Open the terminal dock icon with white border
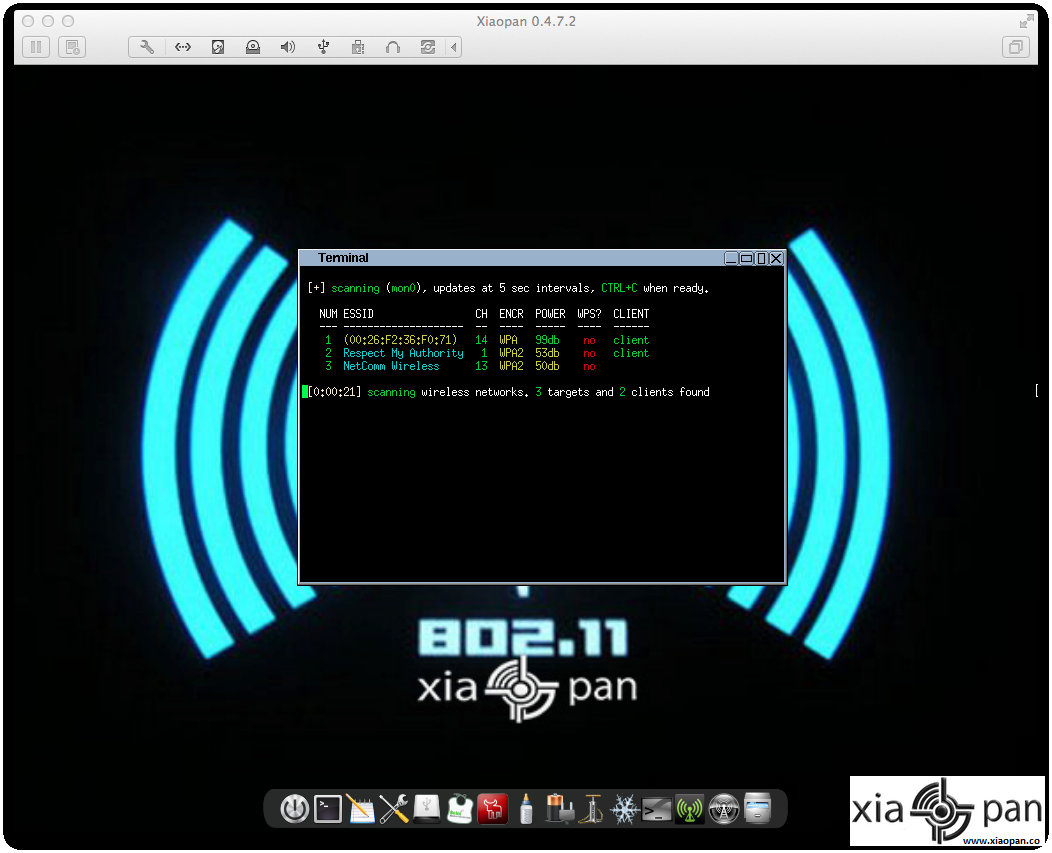The image size is (1052, 853). point(328,809)
